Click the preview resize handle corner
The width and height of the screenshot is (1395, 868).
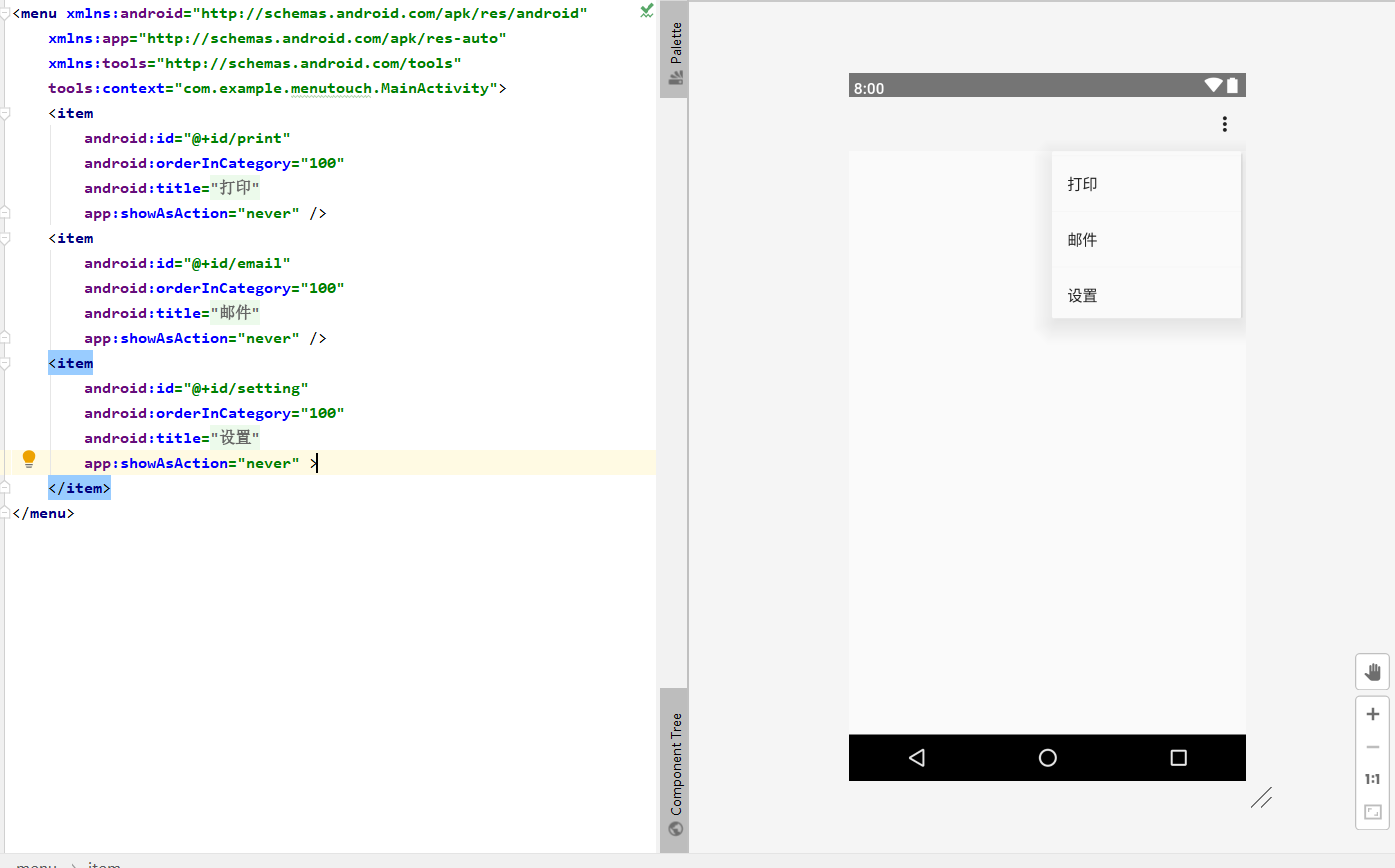pos(1262,798)
